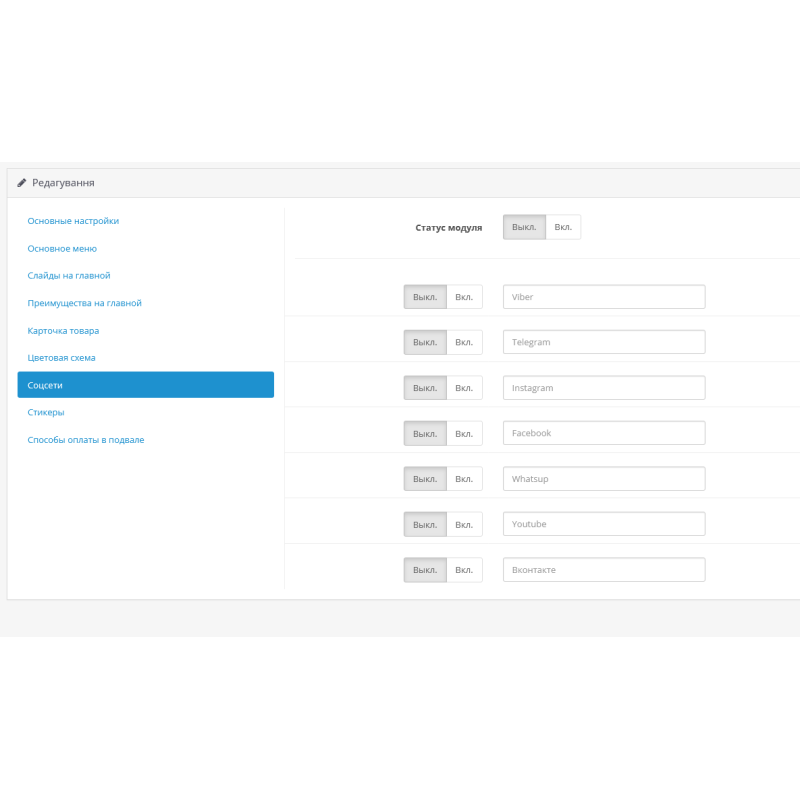800x800 pixels.
Task: Open Преимущества на главной section
Action: click(84, 302)
